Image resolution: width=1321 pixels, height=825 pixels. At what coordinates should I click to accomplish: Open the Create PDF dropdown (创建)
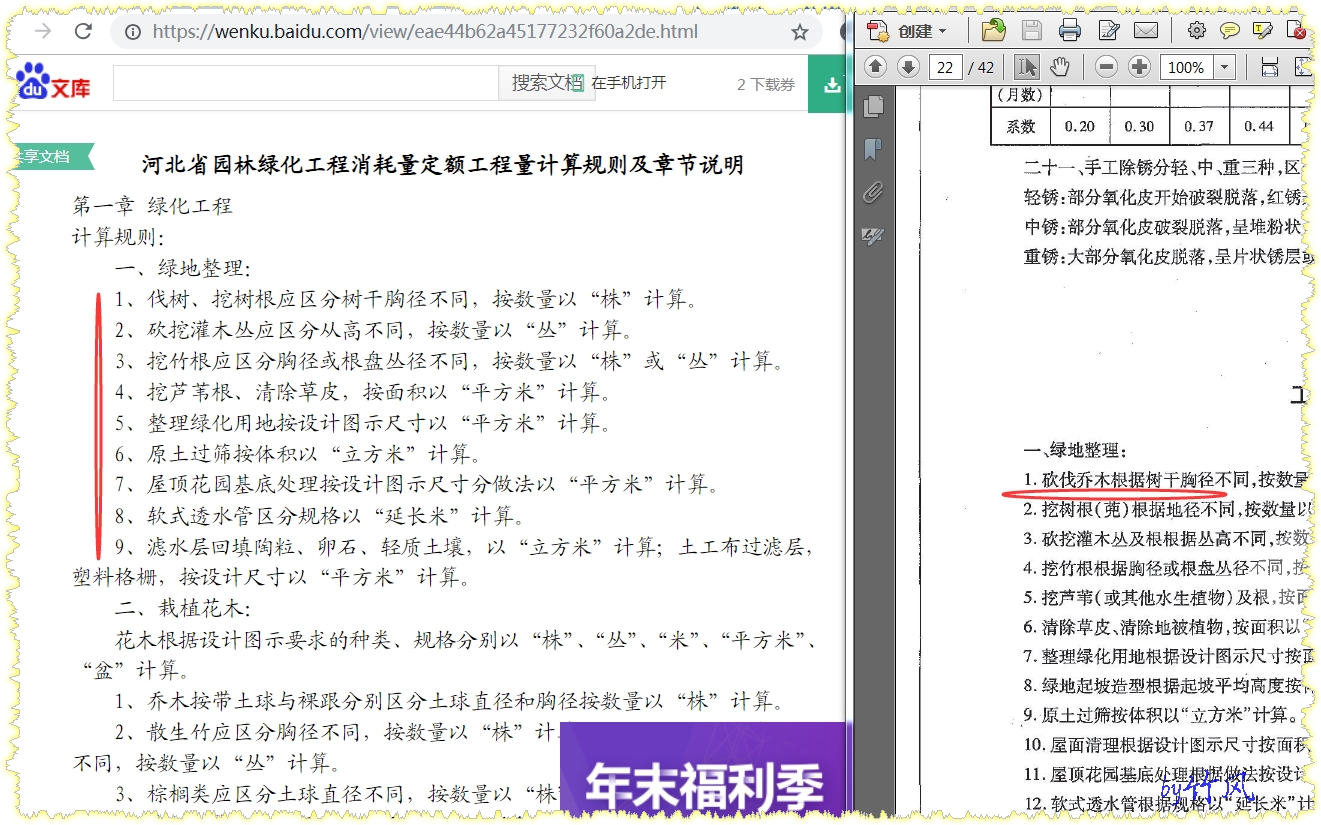908,30
